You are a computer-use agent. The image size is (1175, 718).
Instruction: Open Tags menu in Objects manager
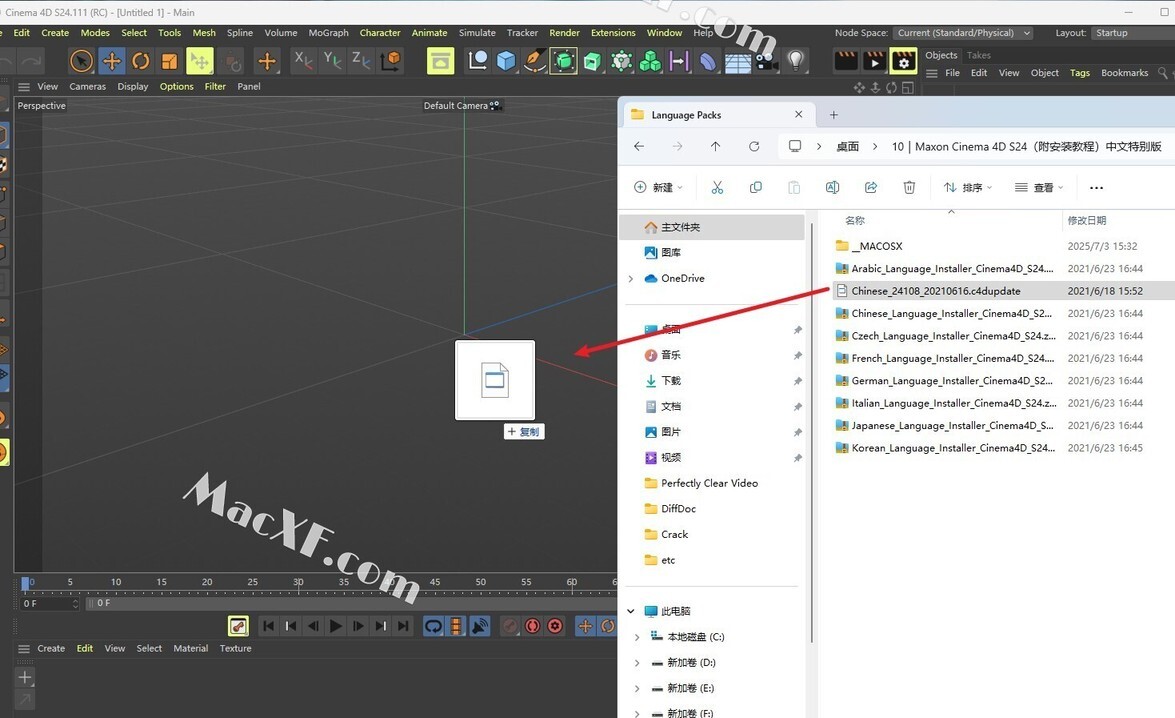pos(1080,73)
